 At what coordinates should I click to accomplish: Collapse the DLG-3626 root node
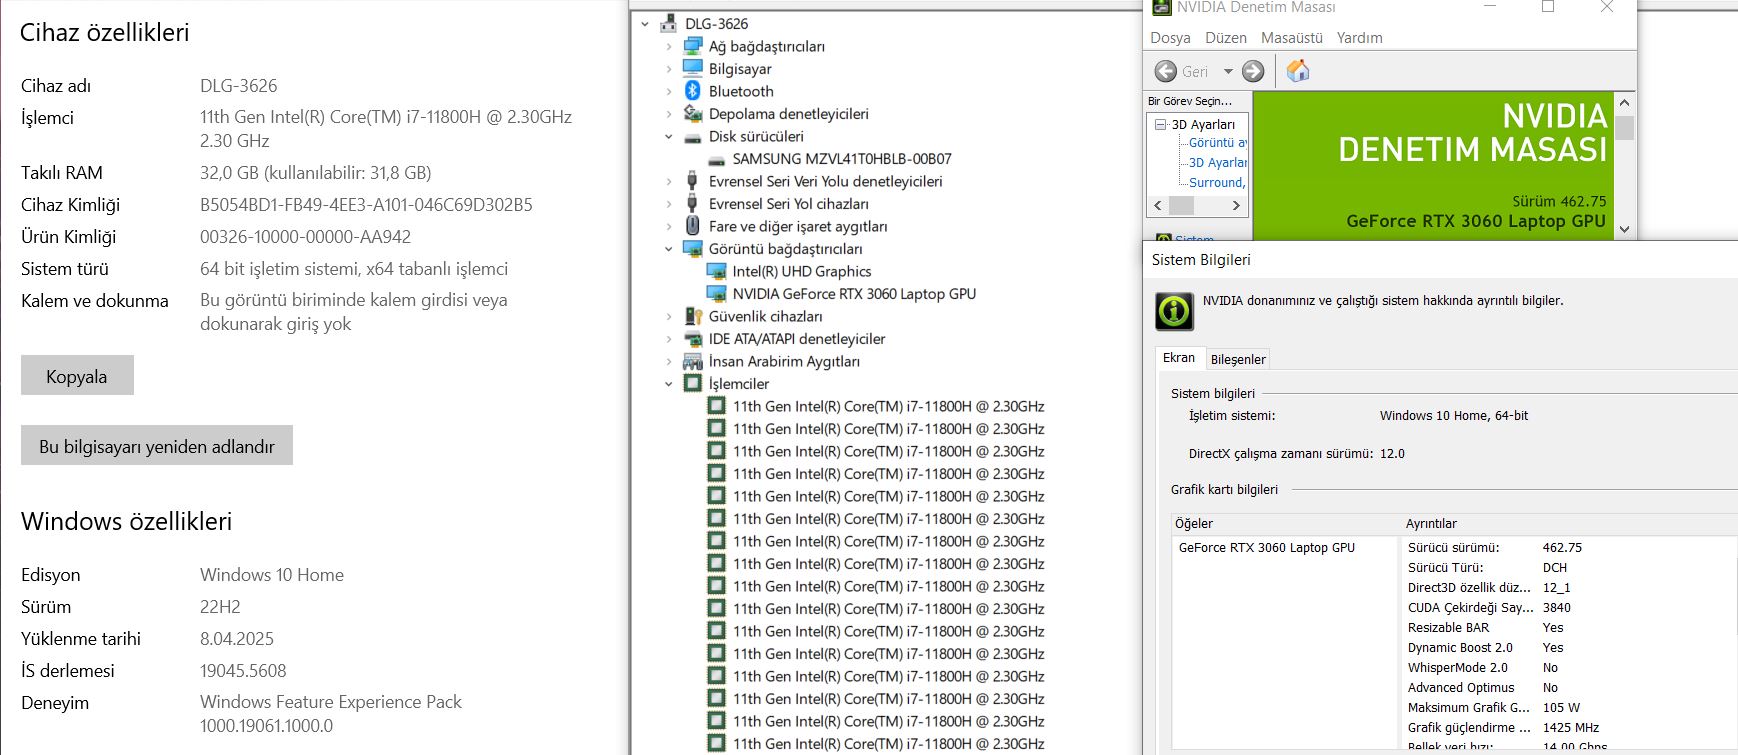click(645, 24)
